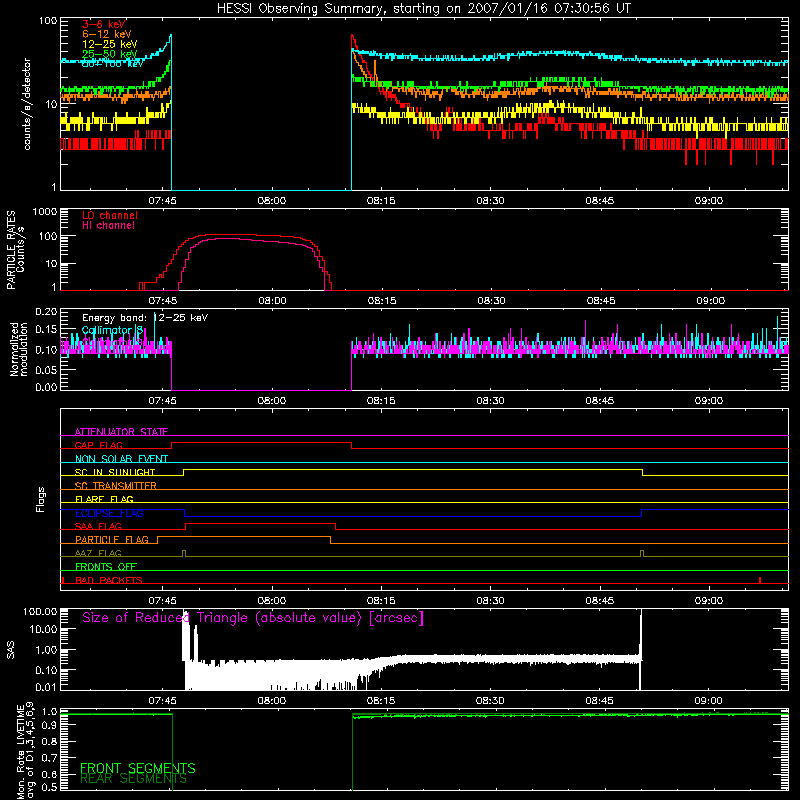Click the 'Mon. Rate LIVETIME' y-axis label
The height and width of the screenshot is (800, 800).
click(21, 752)
